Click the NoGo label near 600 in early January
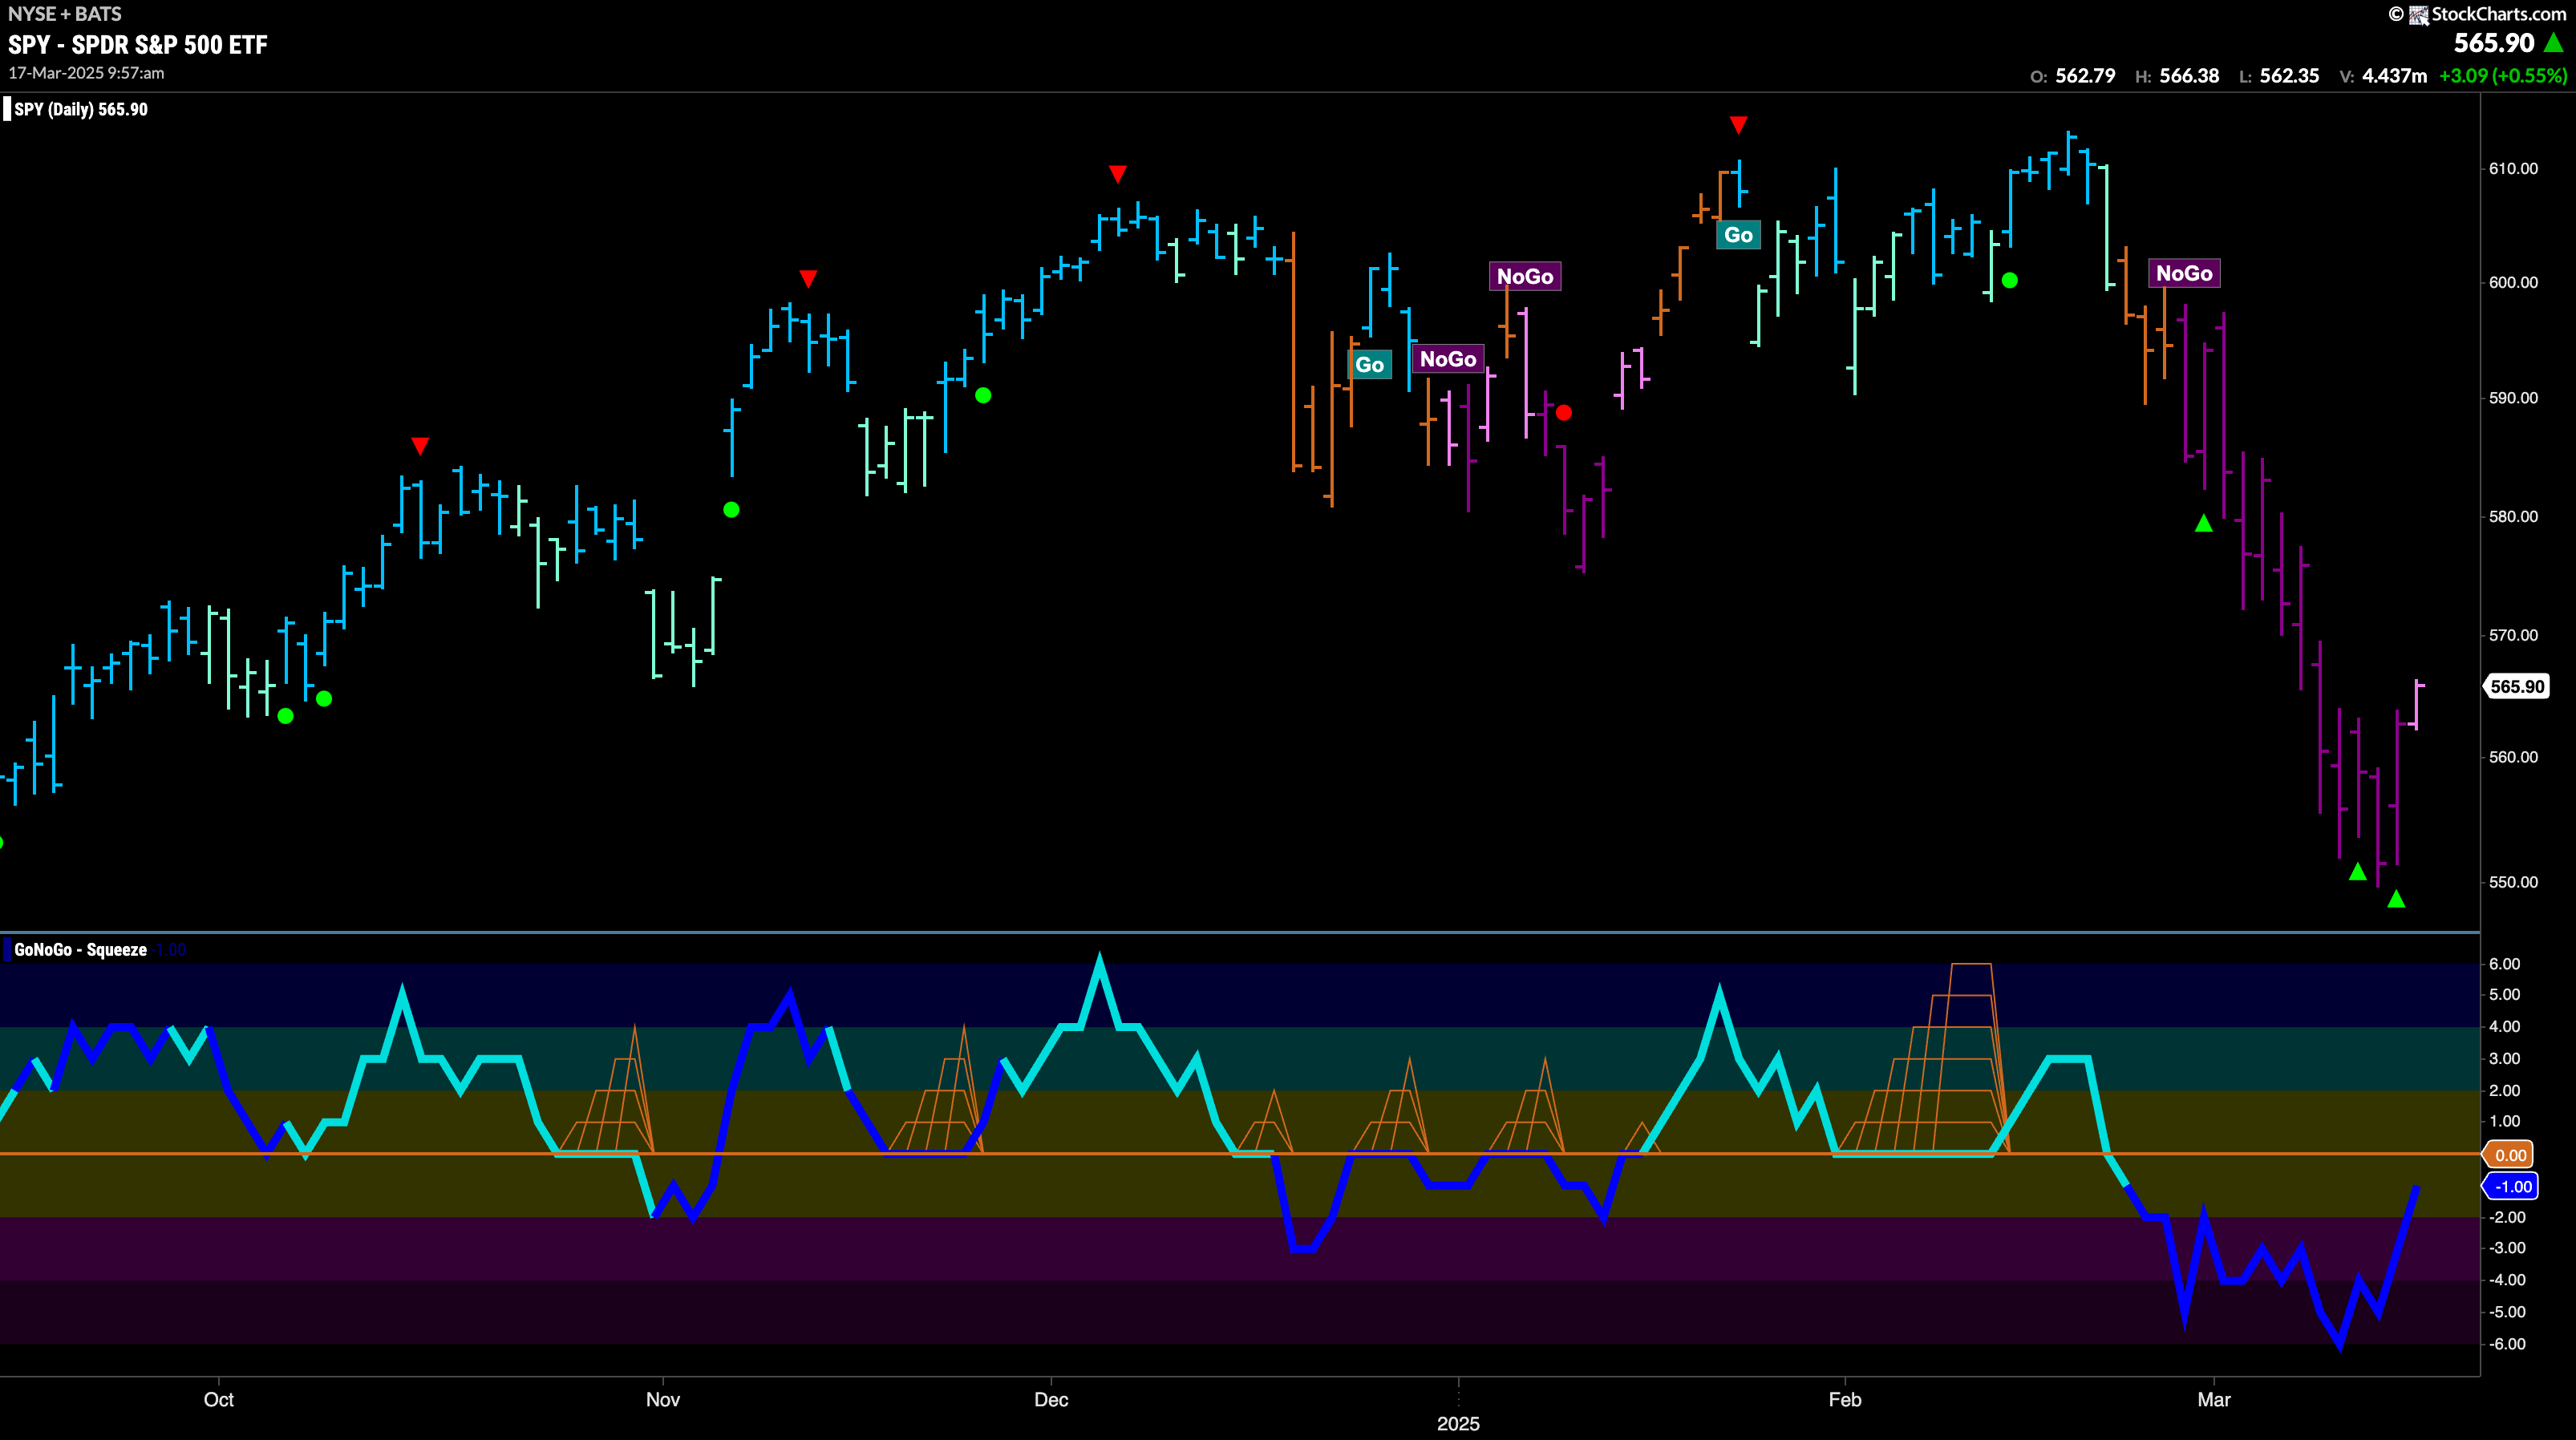 coord(1525,276)
